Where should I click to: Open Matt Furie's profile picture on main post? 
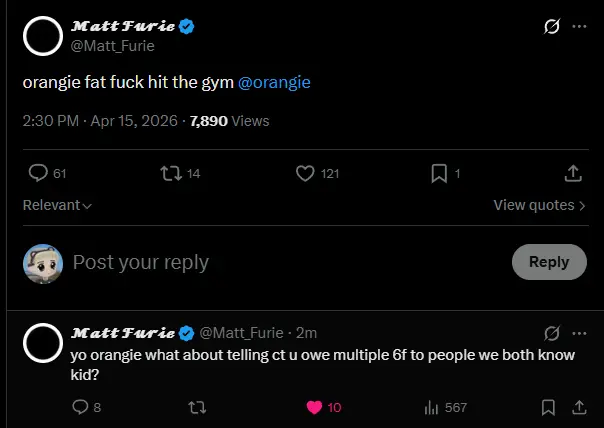pyautogui.click(x=43, y=35)
